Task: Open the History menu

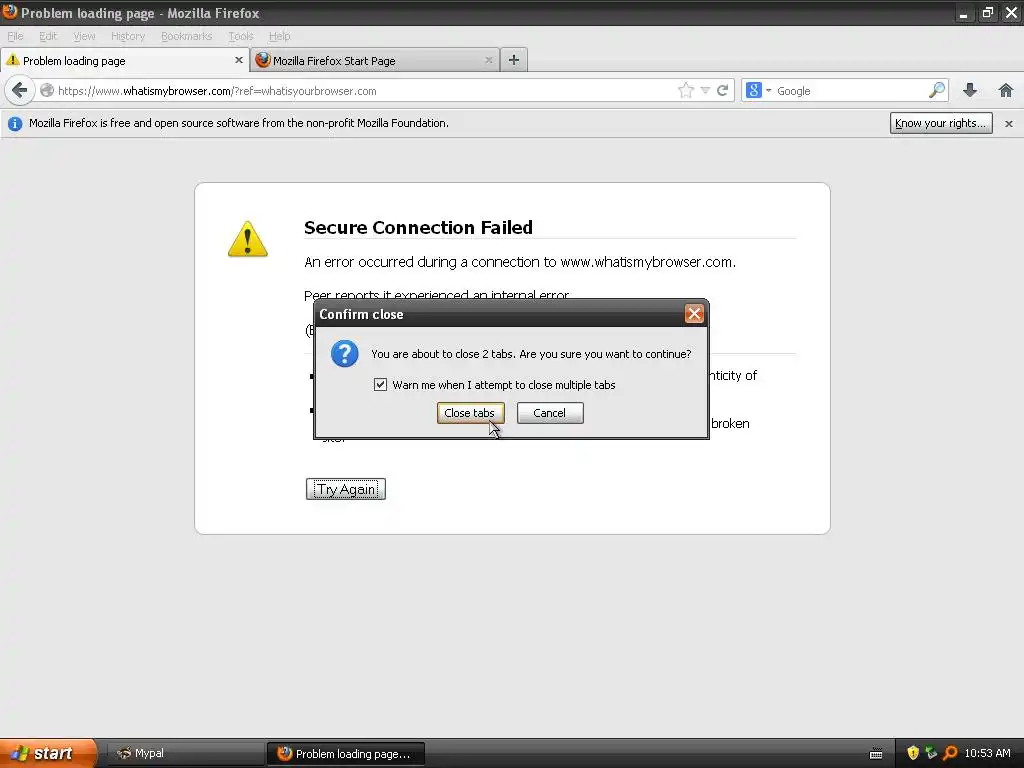Action: click(x=127, y=36)
